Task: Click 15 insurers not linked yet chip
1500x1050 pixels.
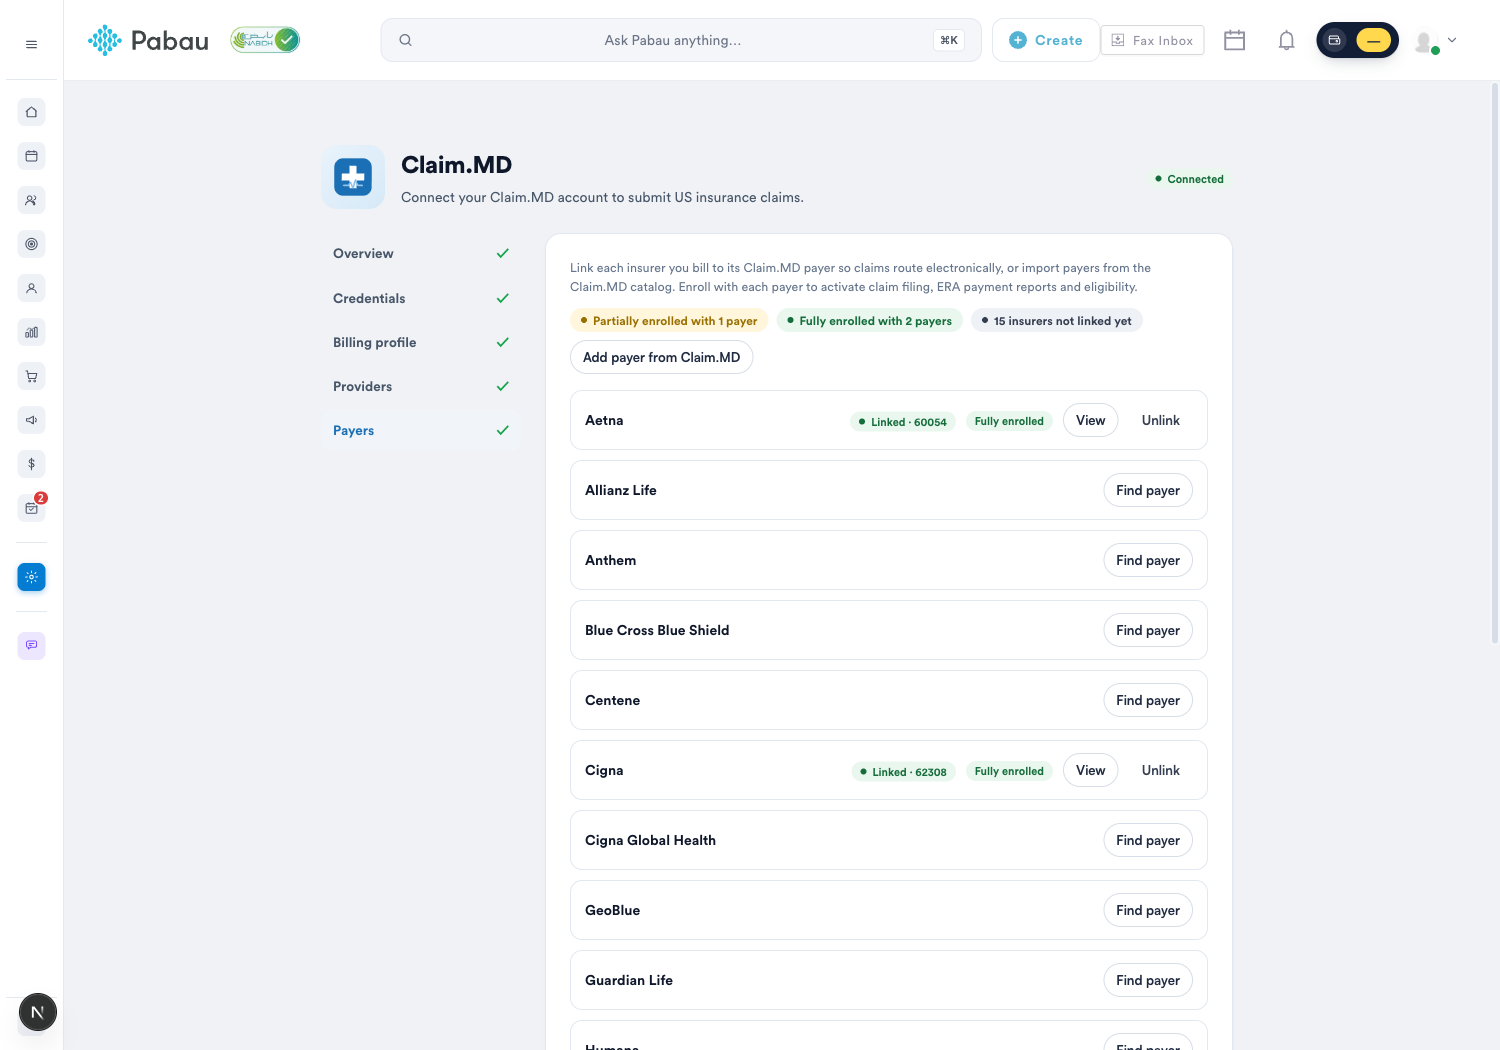Action: (x=1057, y=321)
